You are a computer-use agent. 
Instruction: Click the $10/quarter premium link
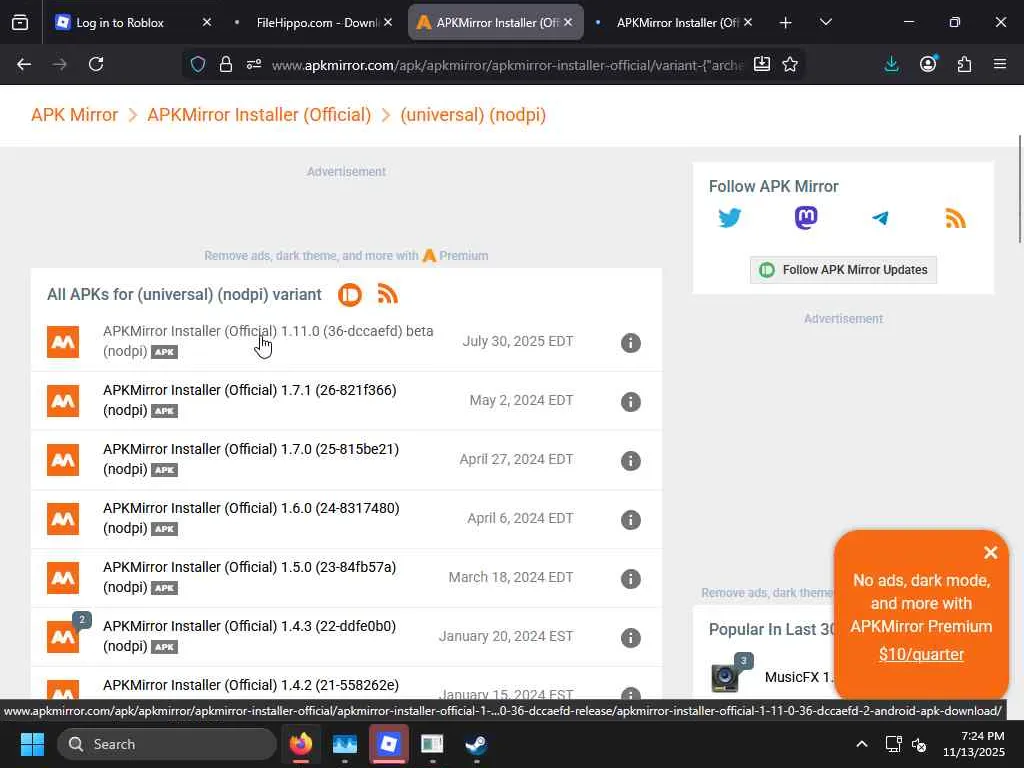tap(921, 654)
